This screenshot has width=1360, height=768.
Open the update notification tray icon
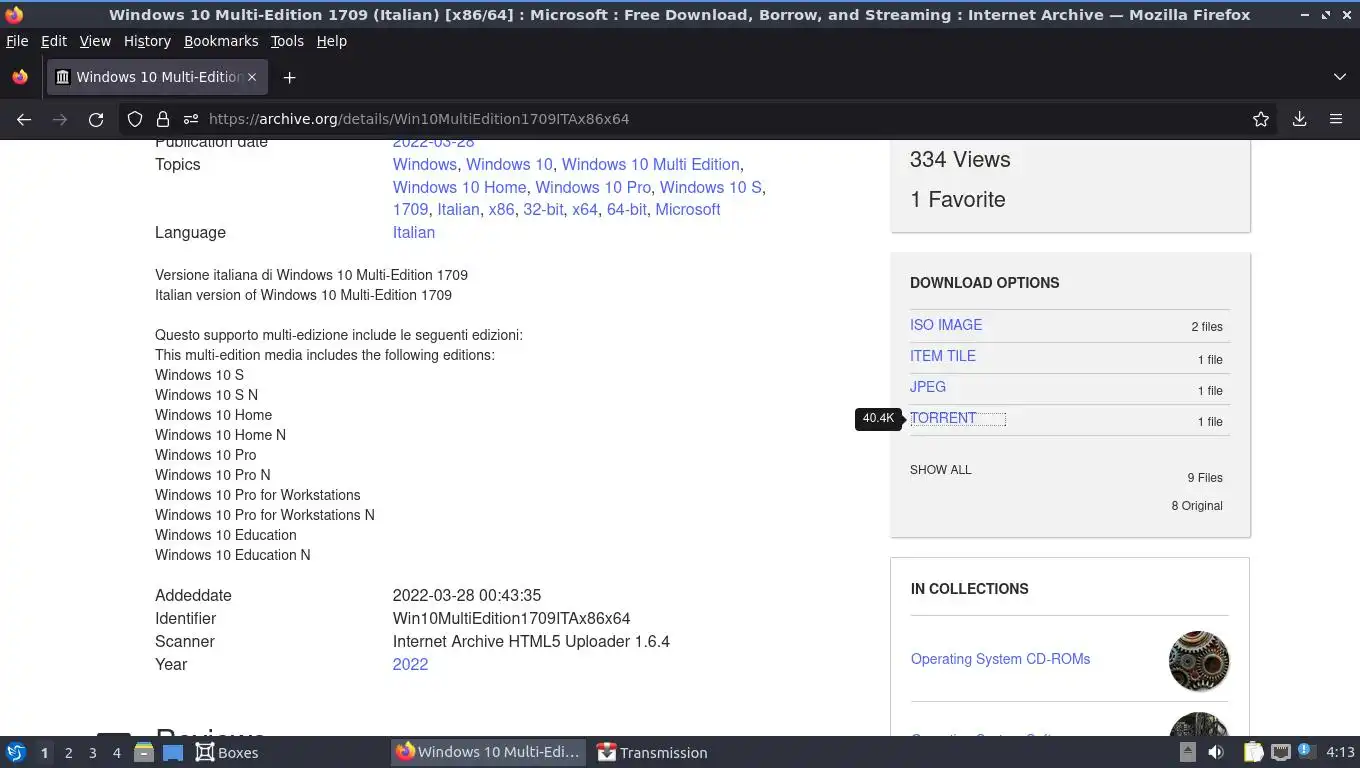[x=1305, y=751]
